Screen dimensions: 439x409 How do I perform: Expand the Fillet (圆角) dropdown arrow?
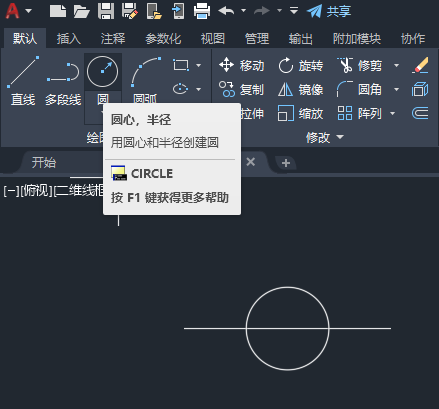(396, 89)
